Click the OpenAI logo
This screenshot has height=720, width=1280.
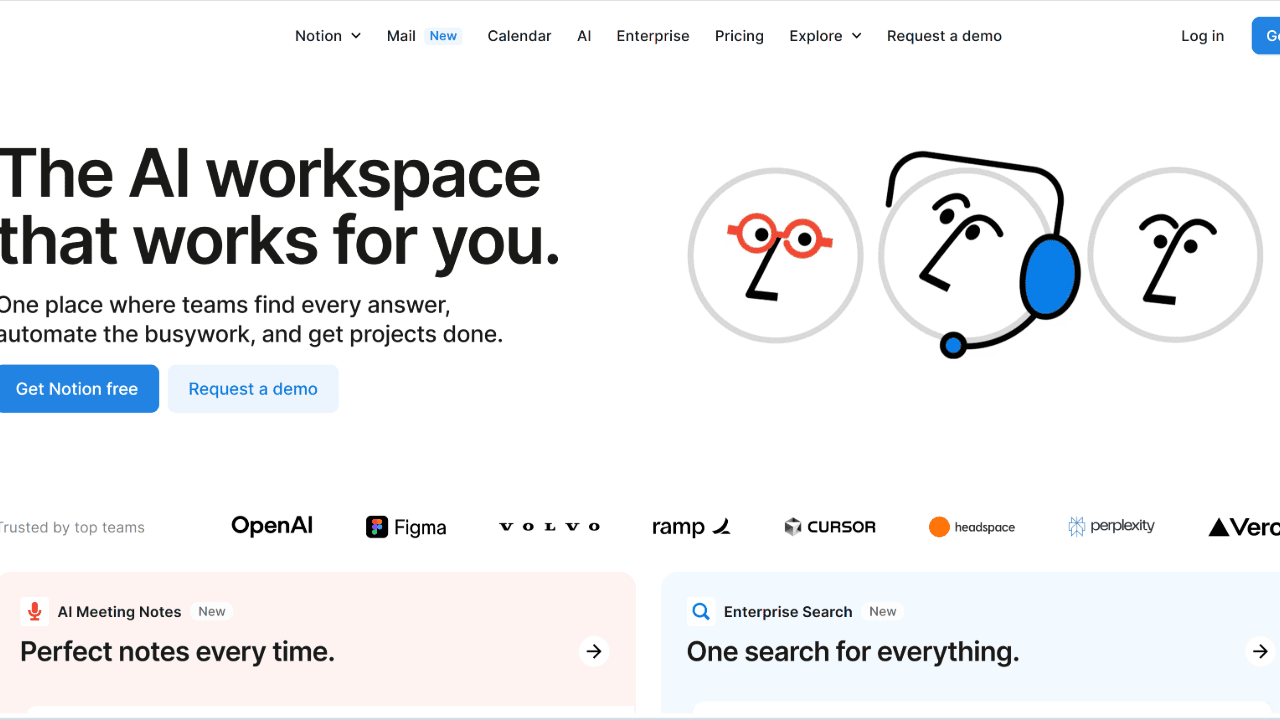pyautogui.click(x=272, y=526)
